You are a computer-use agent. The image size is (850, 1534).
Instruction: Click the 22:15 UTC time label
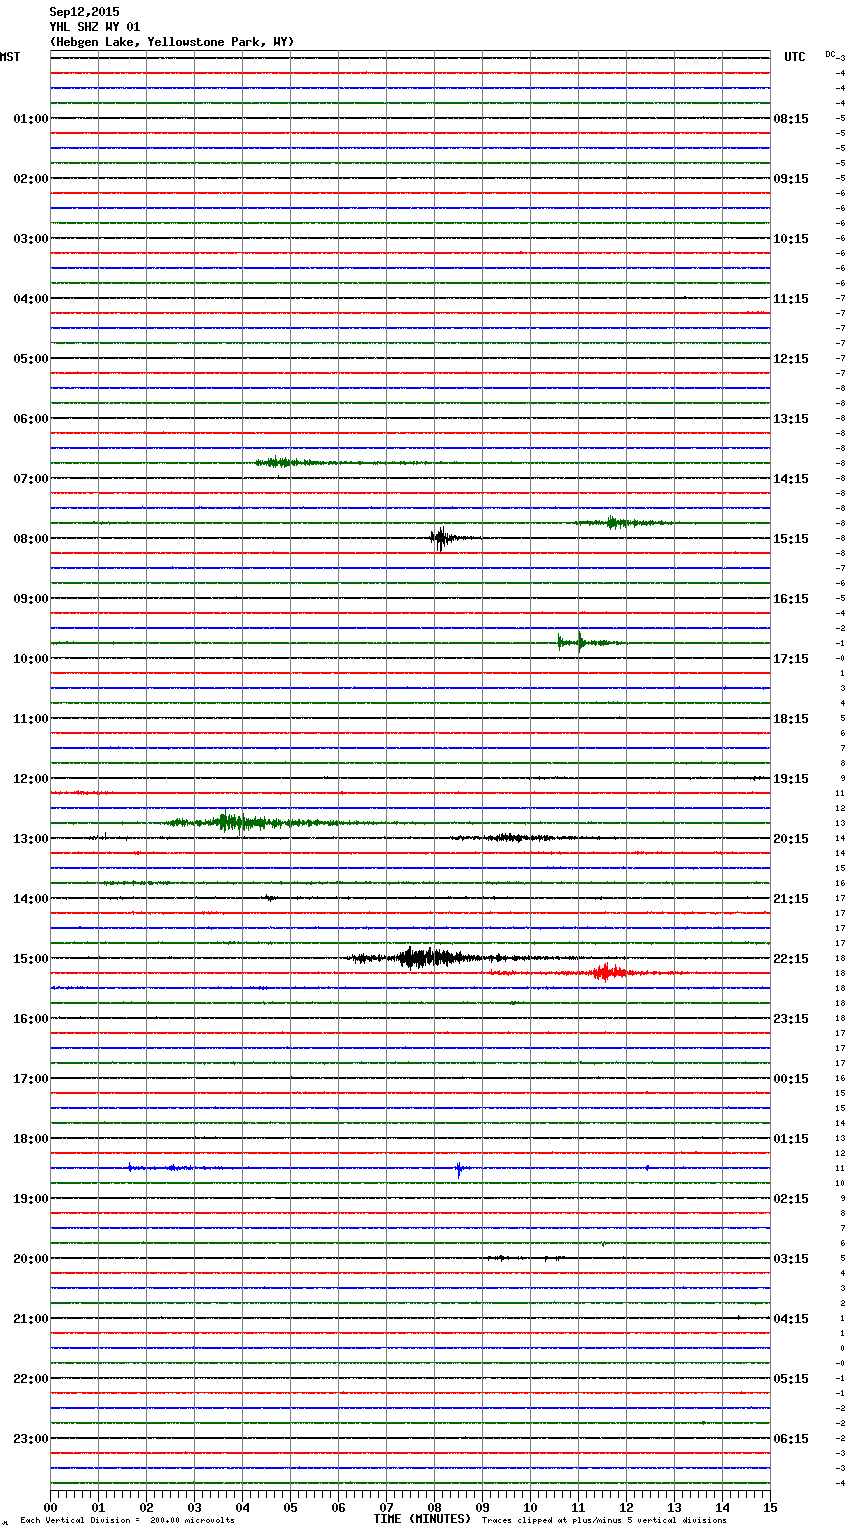point(791,959)
